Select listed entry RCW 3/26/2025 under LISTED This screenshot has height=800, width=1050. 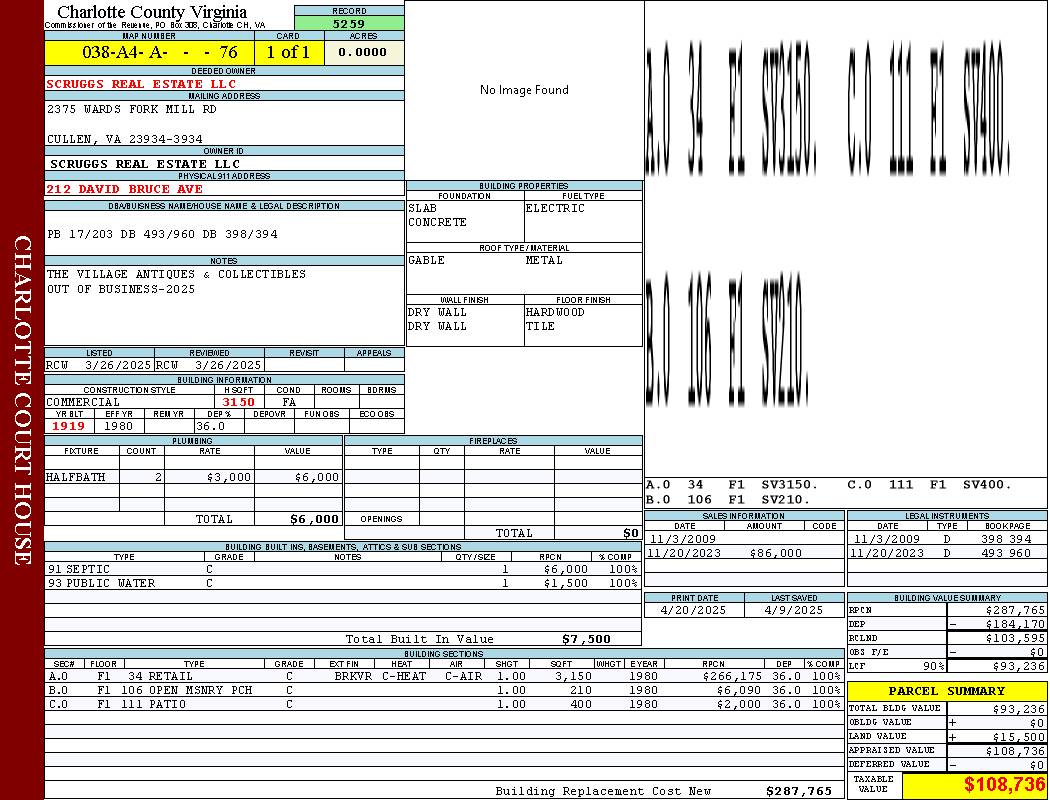coord(99,366)
